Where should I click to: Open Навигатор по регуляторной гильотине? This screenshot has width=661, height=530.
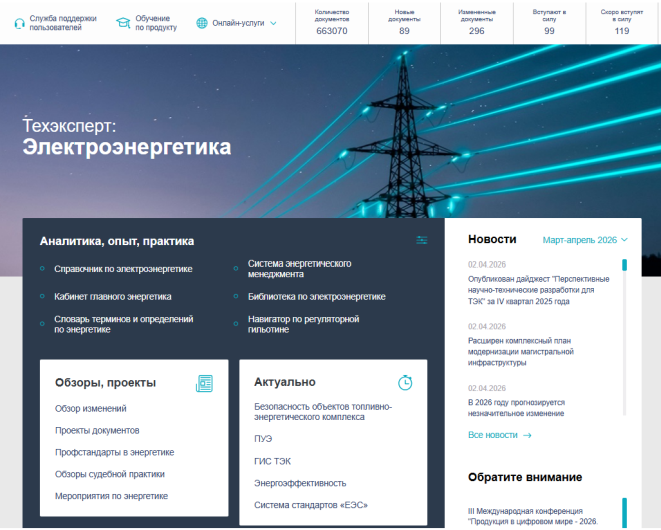(x=303, y=324)
